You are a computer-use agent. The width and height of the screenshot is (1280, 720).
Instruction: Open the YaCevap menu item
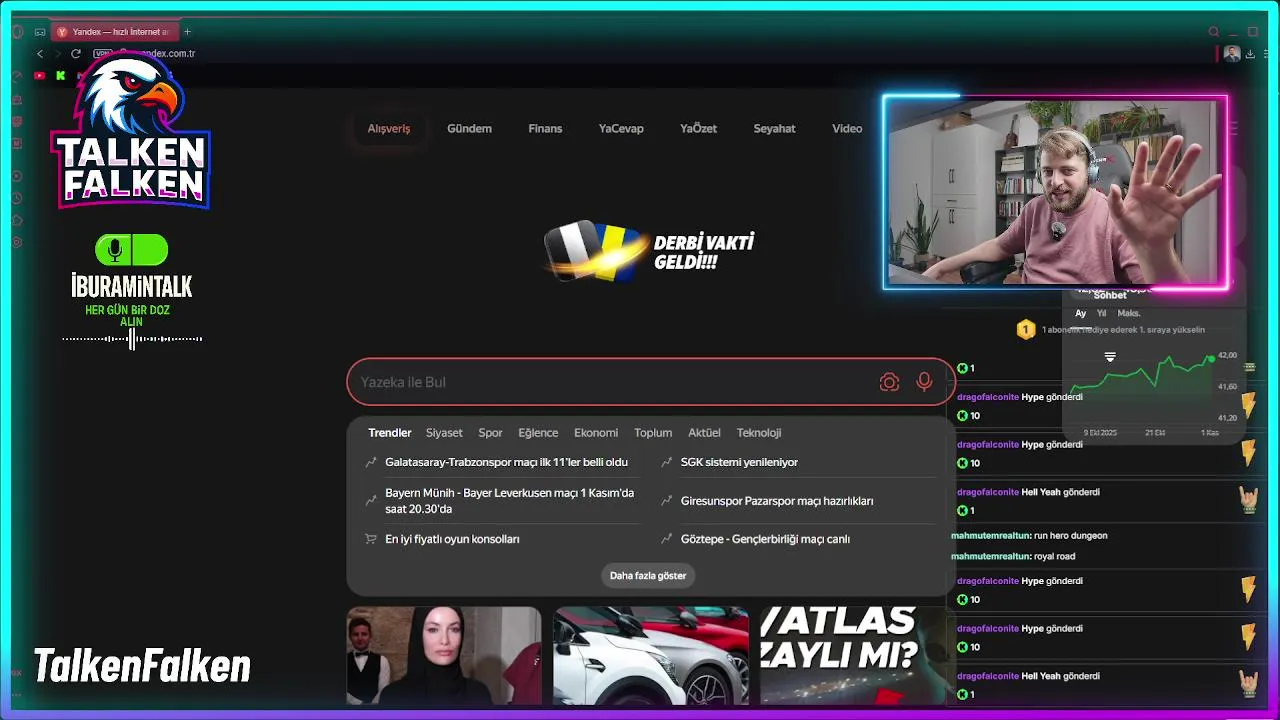[621, 128]
